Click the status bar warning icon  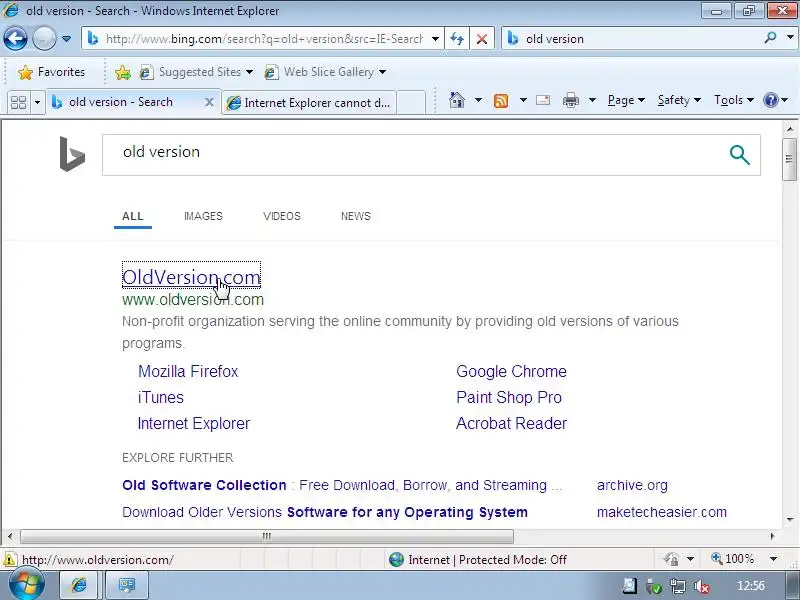(10, 560)
